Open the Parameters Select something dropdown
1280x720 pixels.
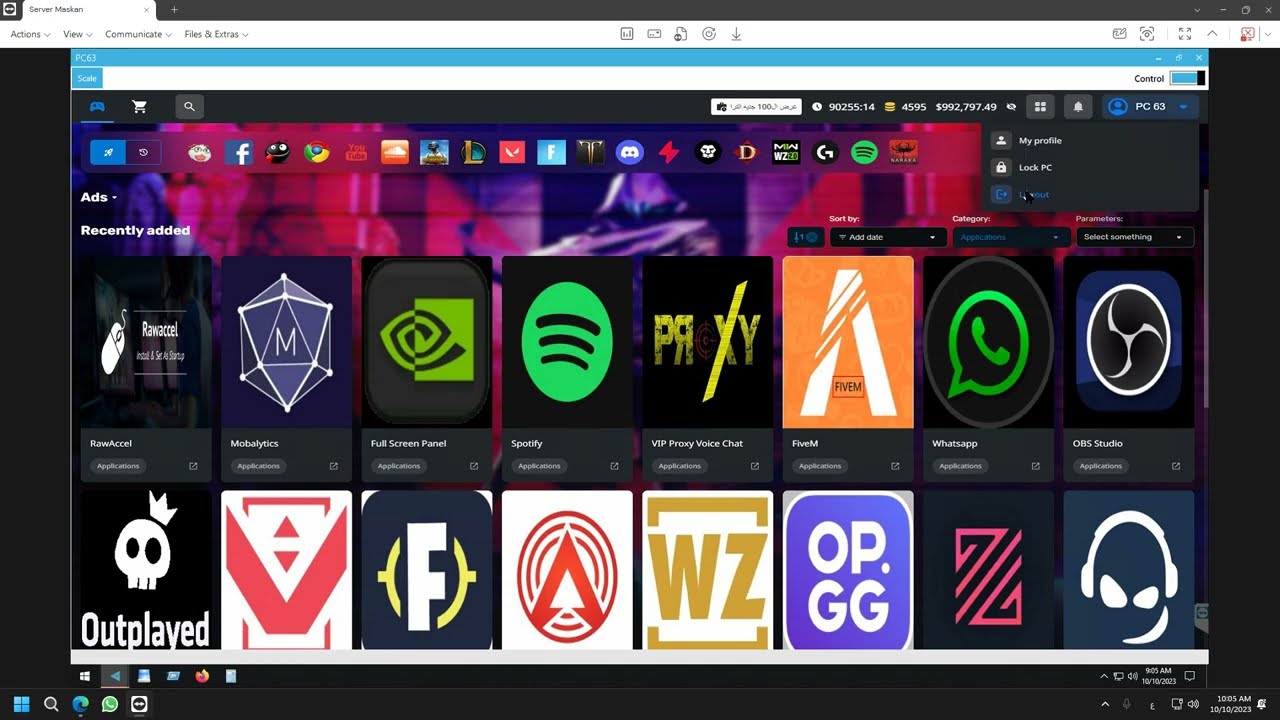tap(1134, 237)
